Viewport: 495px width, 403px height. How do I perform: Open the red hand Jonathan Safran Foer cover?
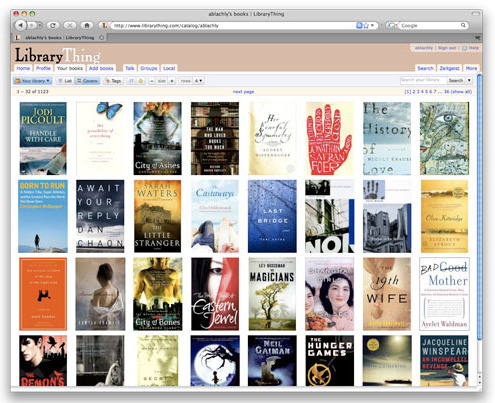click(x=329, y=138)
